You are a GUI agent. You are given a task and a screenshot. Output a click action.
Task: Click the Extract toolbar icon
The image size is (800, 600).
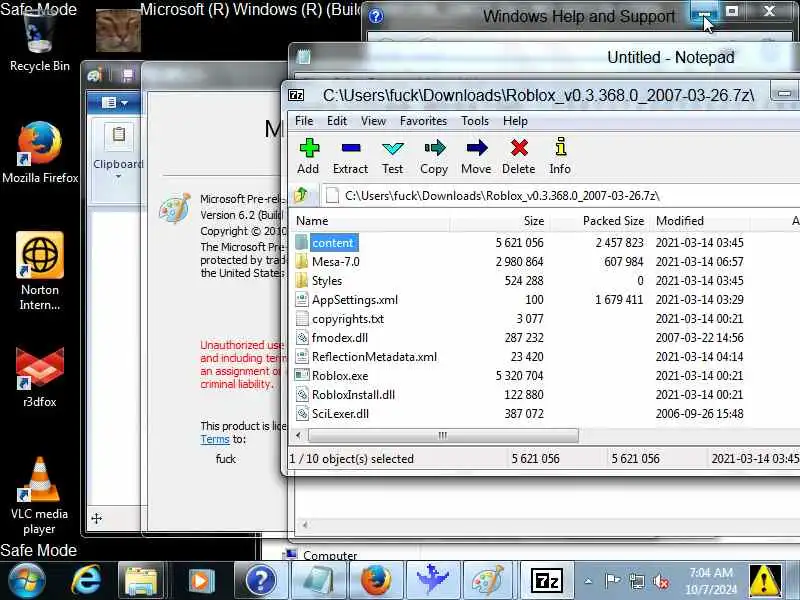[x=350, y=156]
